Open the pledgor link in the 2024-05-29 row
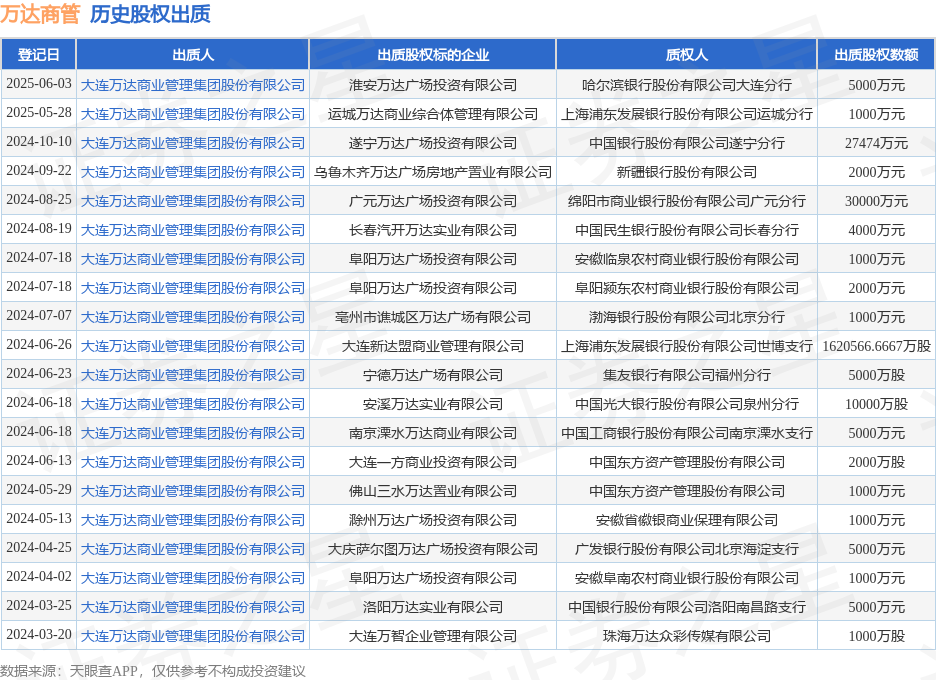The width and height of the screenshot is (936, 680). point(193,491)
